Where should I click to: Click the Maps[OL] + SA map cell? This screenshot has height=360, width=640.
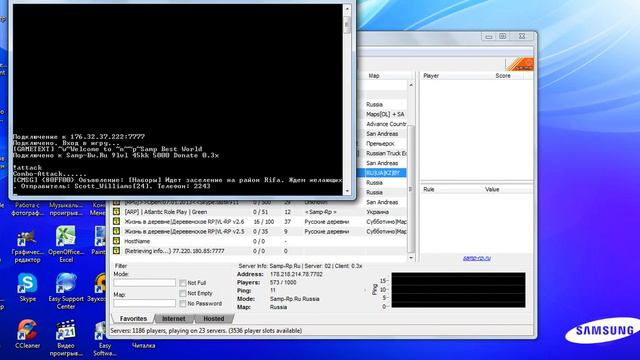(385, 114)
